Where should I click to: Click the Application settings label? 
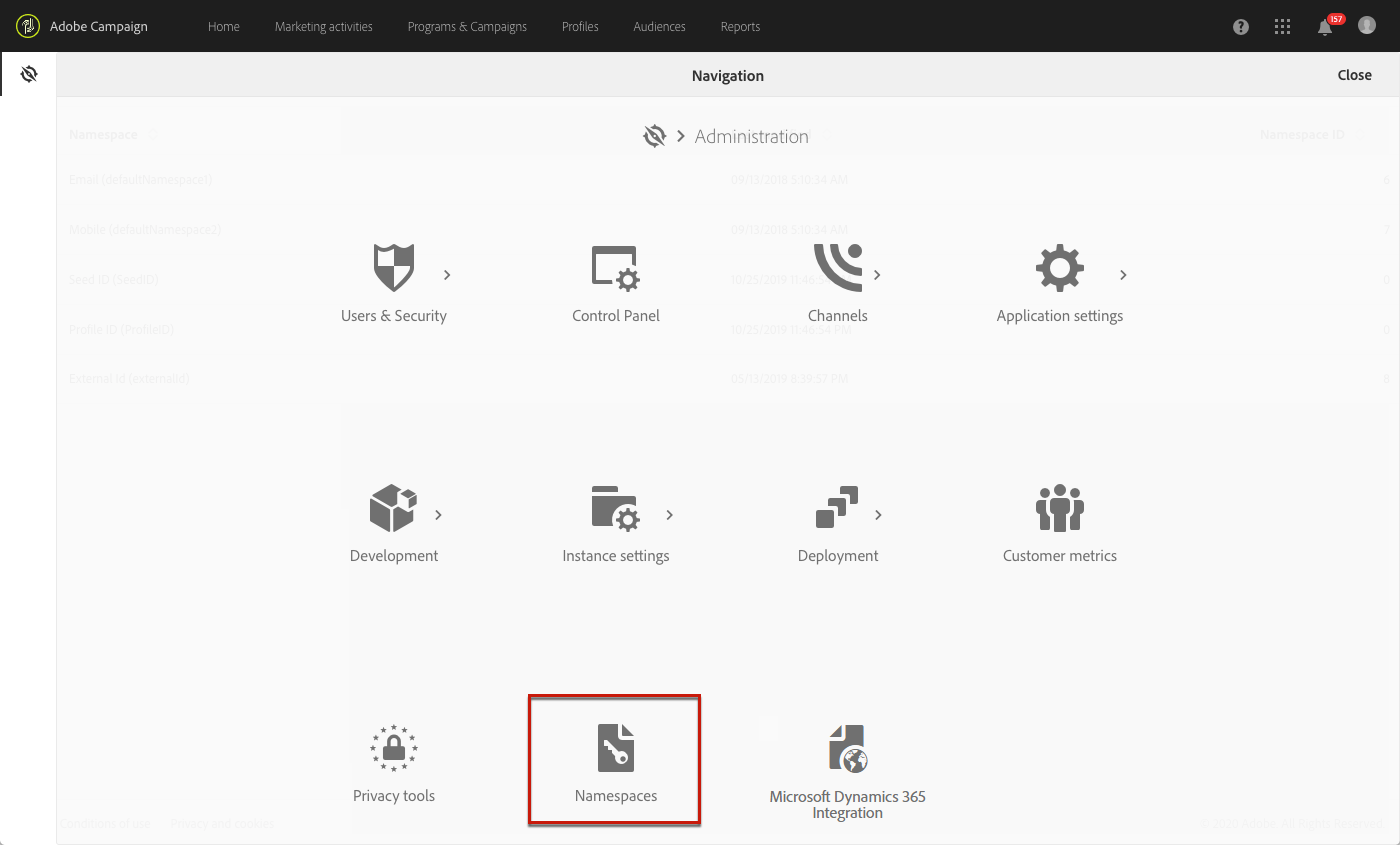pyautogui.click(x=1060, y=316)
